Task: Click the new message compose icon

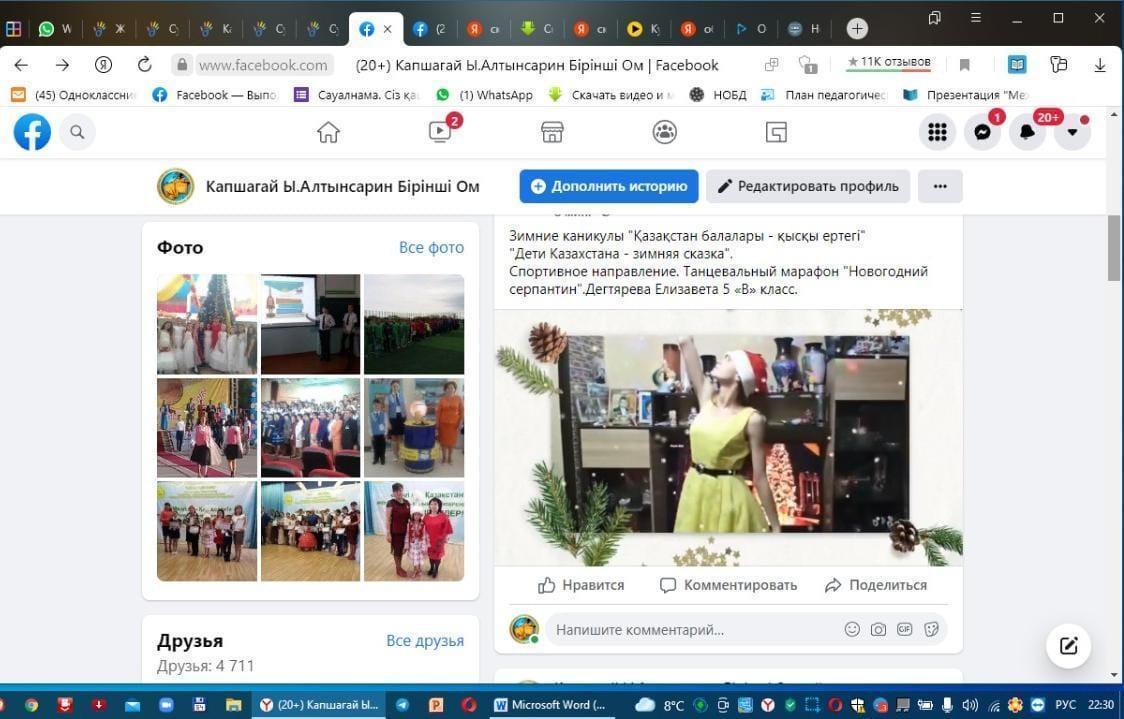Action: click(1068, 645)
